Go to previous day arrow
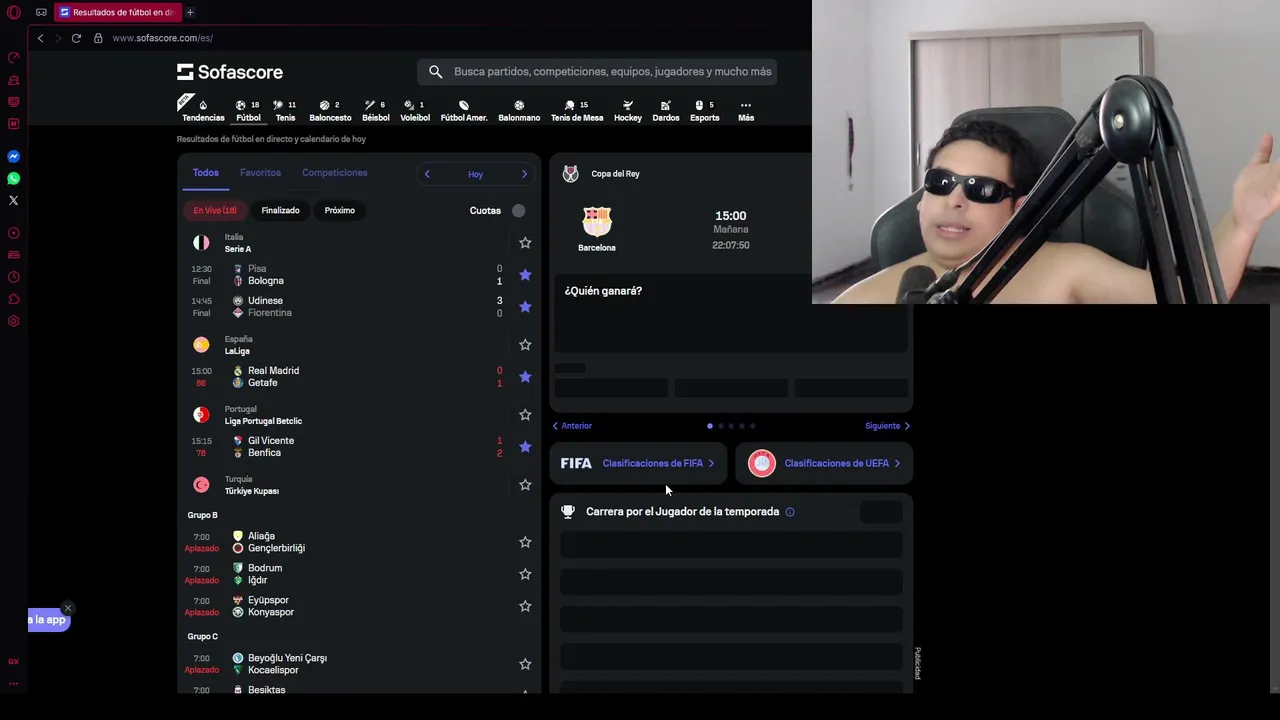The width and height of the screenshot is (1280, 720). 427,174
